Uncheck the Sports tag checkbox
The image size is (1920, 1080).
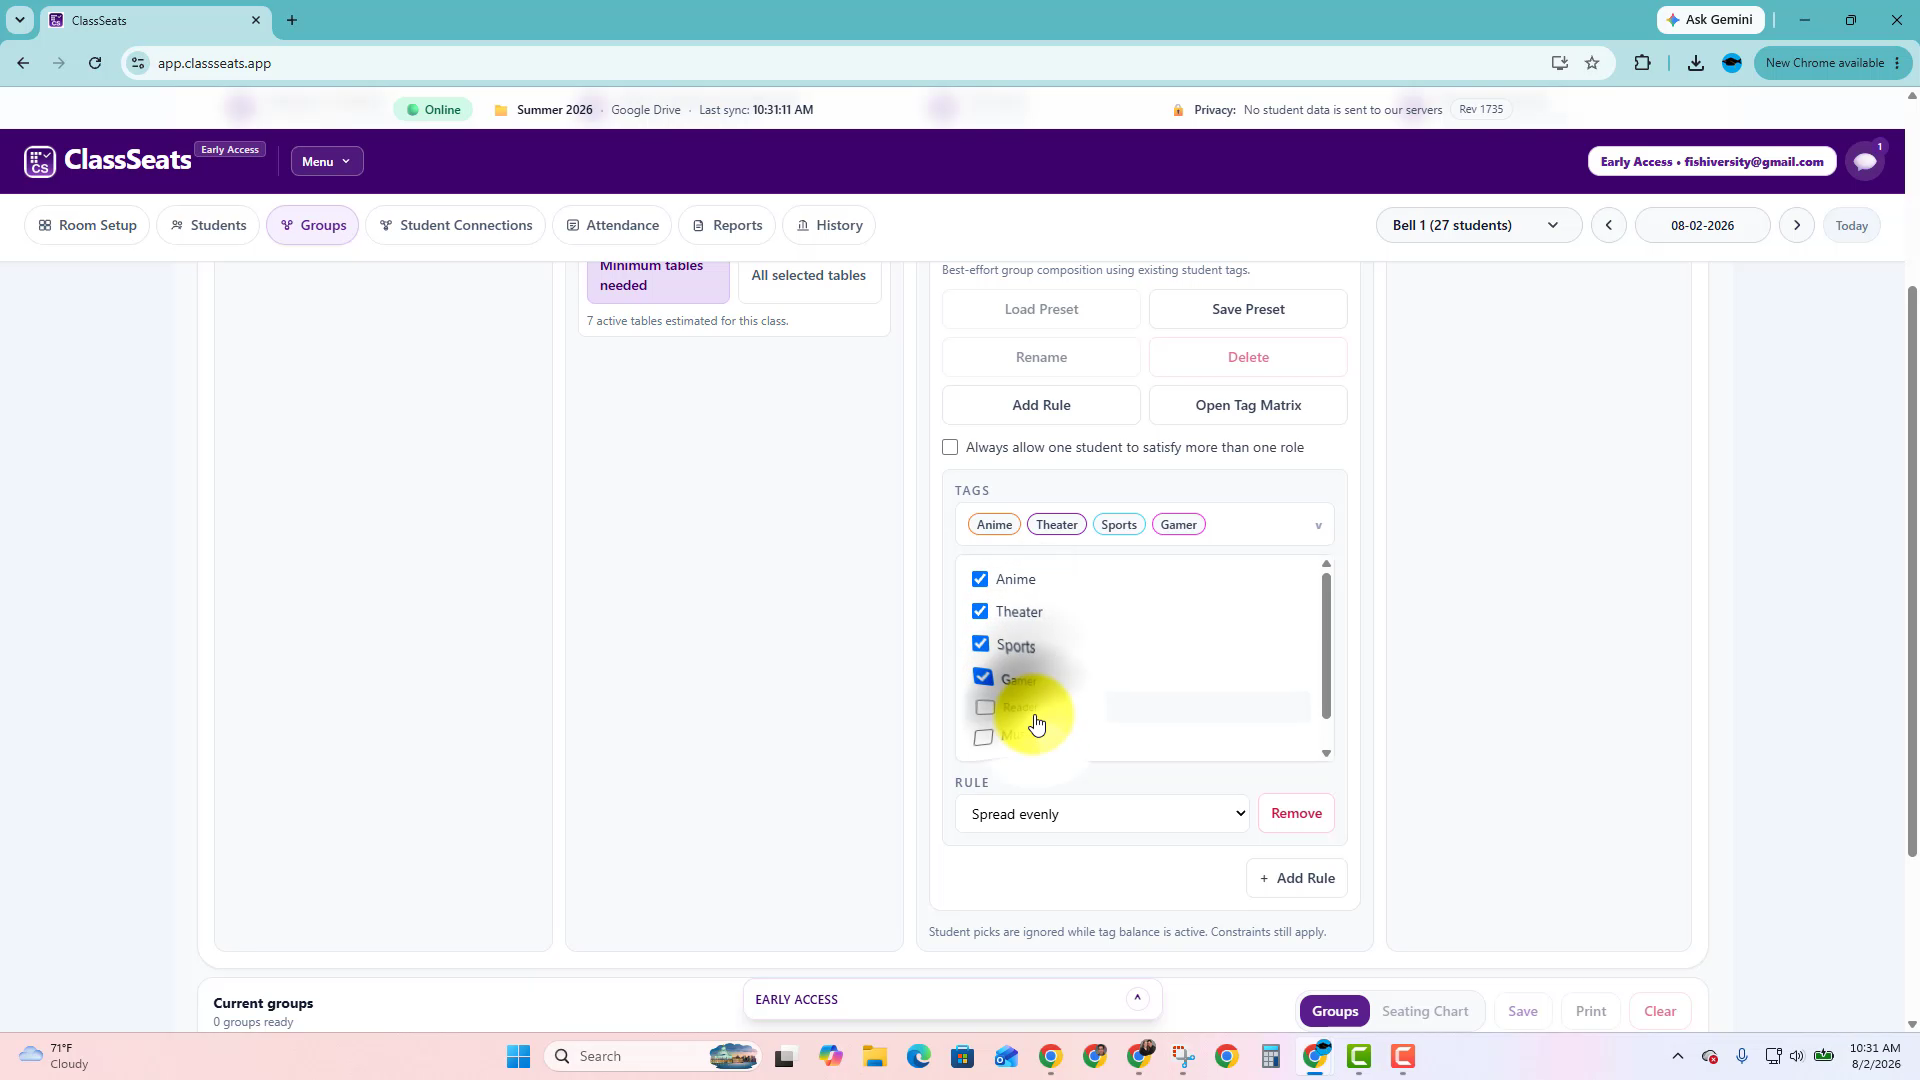pos(981,644)
